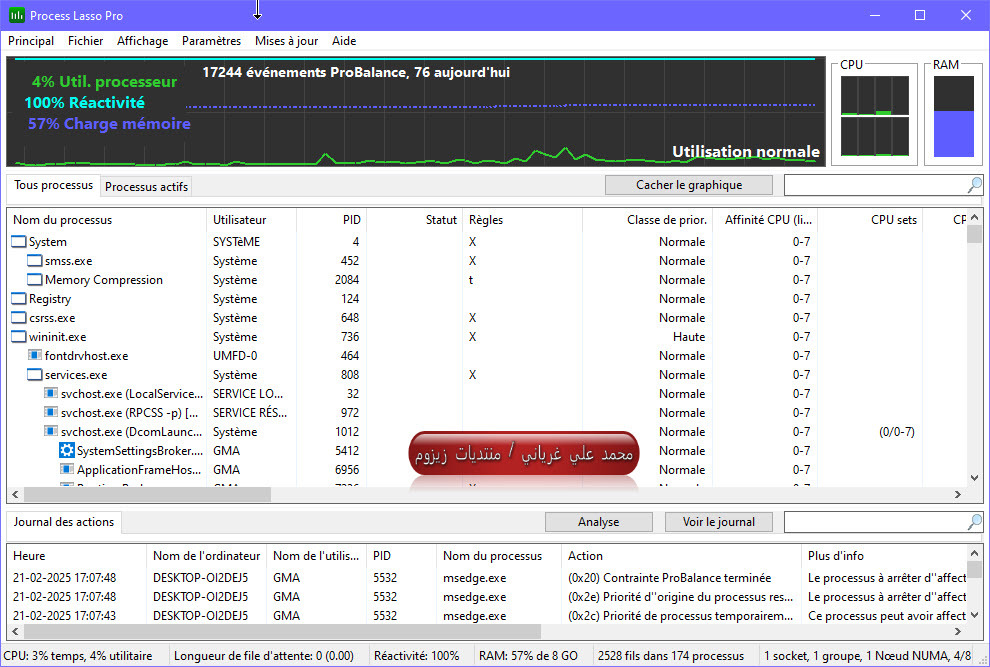Image resolution: width=990 pixels, height=667 pixels.
Task: Click the magnifier icon in the process search box
Action: [974, 185]
